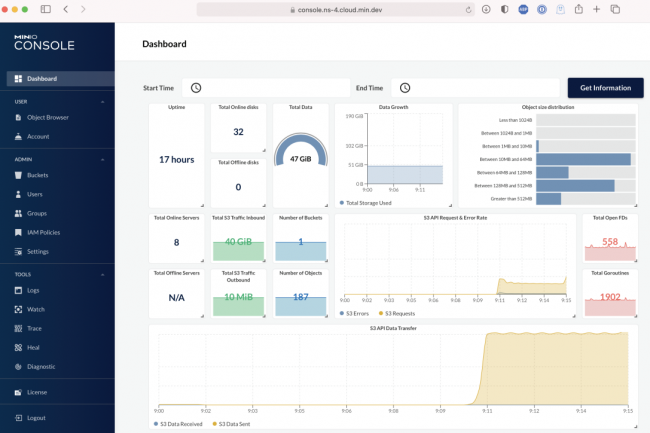Click the Groups icon in sidebar
This screenshot has height=433, width=650.
click(17, 213)
